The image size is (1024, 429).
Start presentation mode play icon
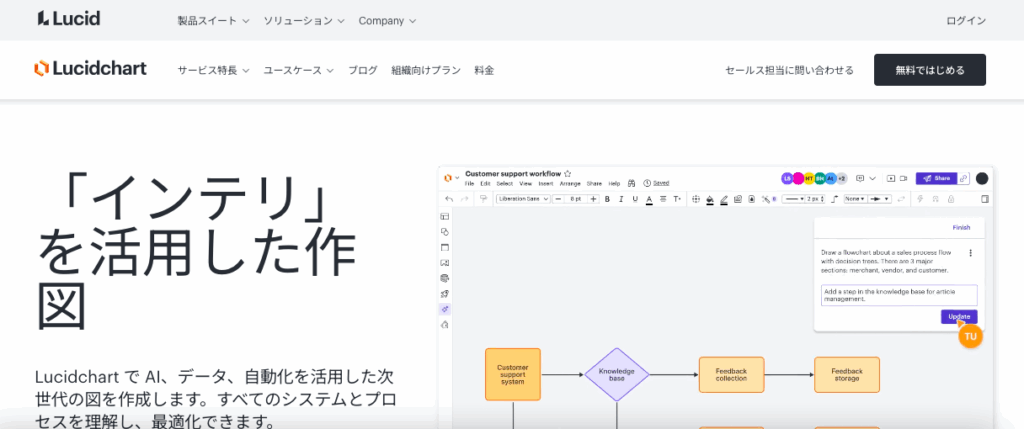[891, 178]
